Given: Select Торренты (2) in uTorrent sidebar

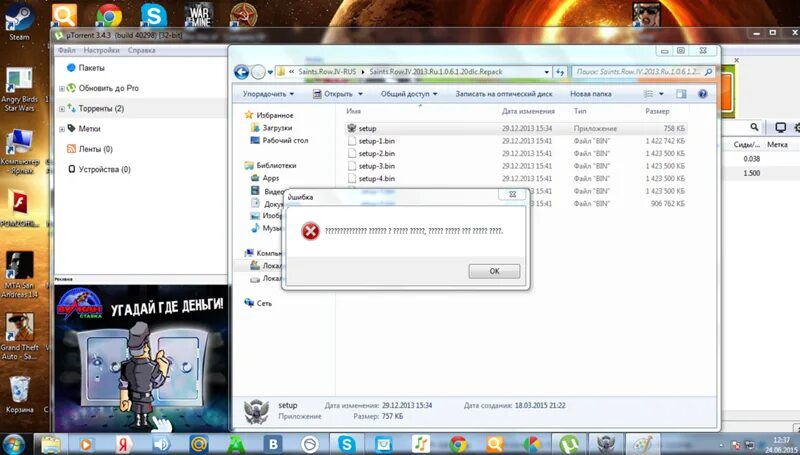Looking at the screenshot, I should coord(101,109).
